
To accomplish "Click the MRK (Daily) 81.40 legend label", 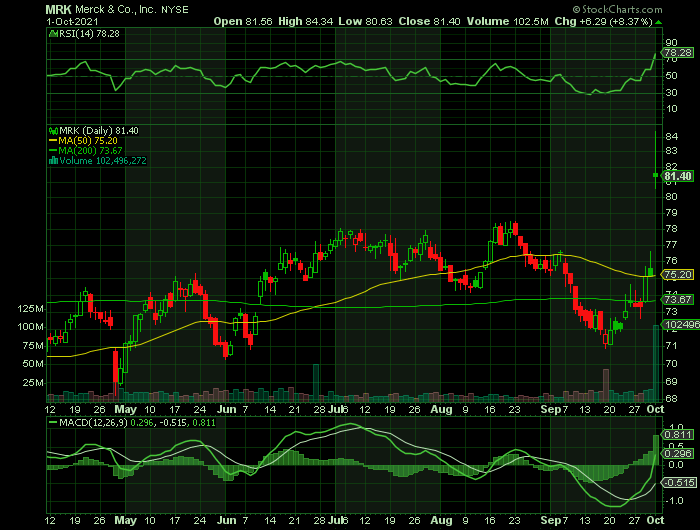I will [99, 131].
